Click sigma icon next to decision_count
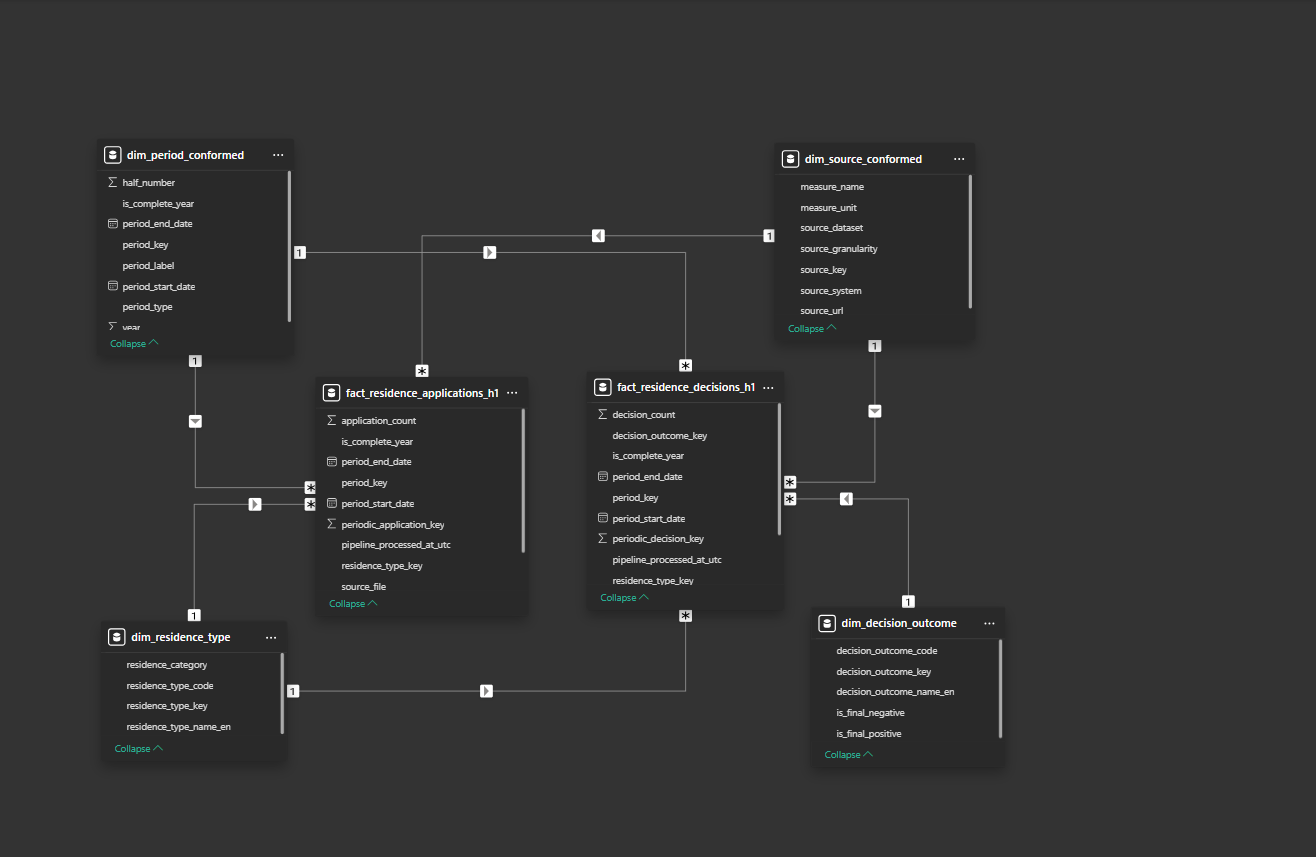The height and width of the screenshot is (857, 1316). pyautogui.click(x=602, y=414)
